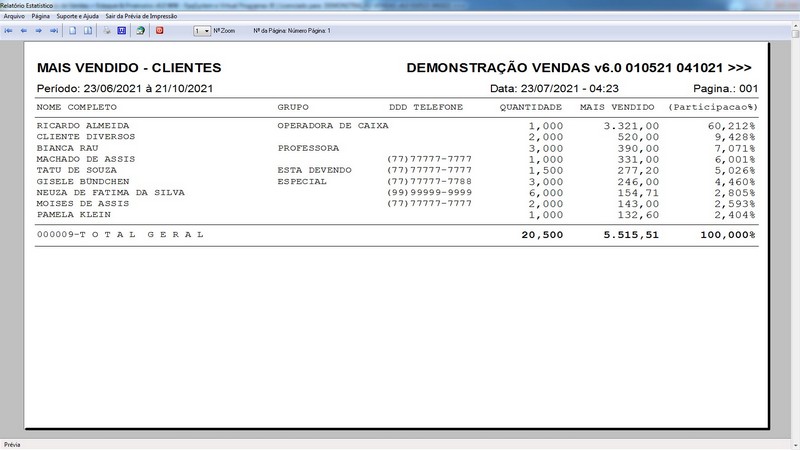Click GISELE BÜNDCHEN name
The width and height of the screenshot is (800, 450).
point(83,182)
